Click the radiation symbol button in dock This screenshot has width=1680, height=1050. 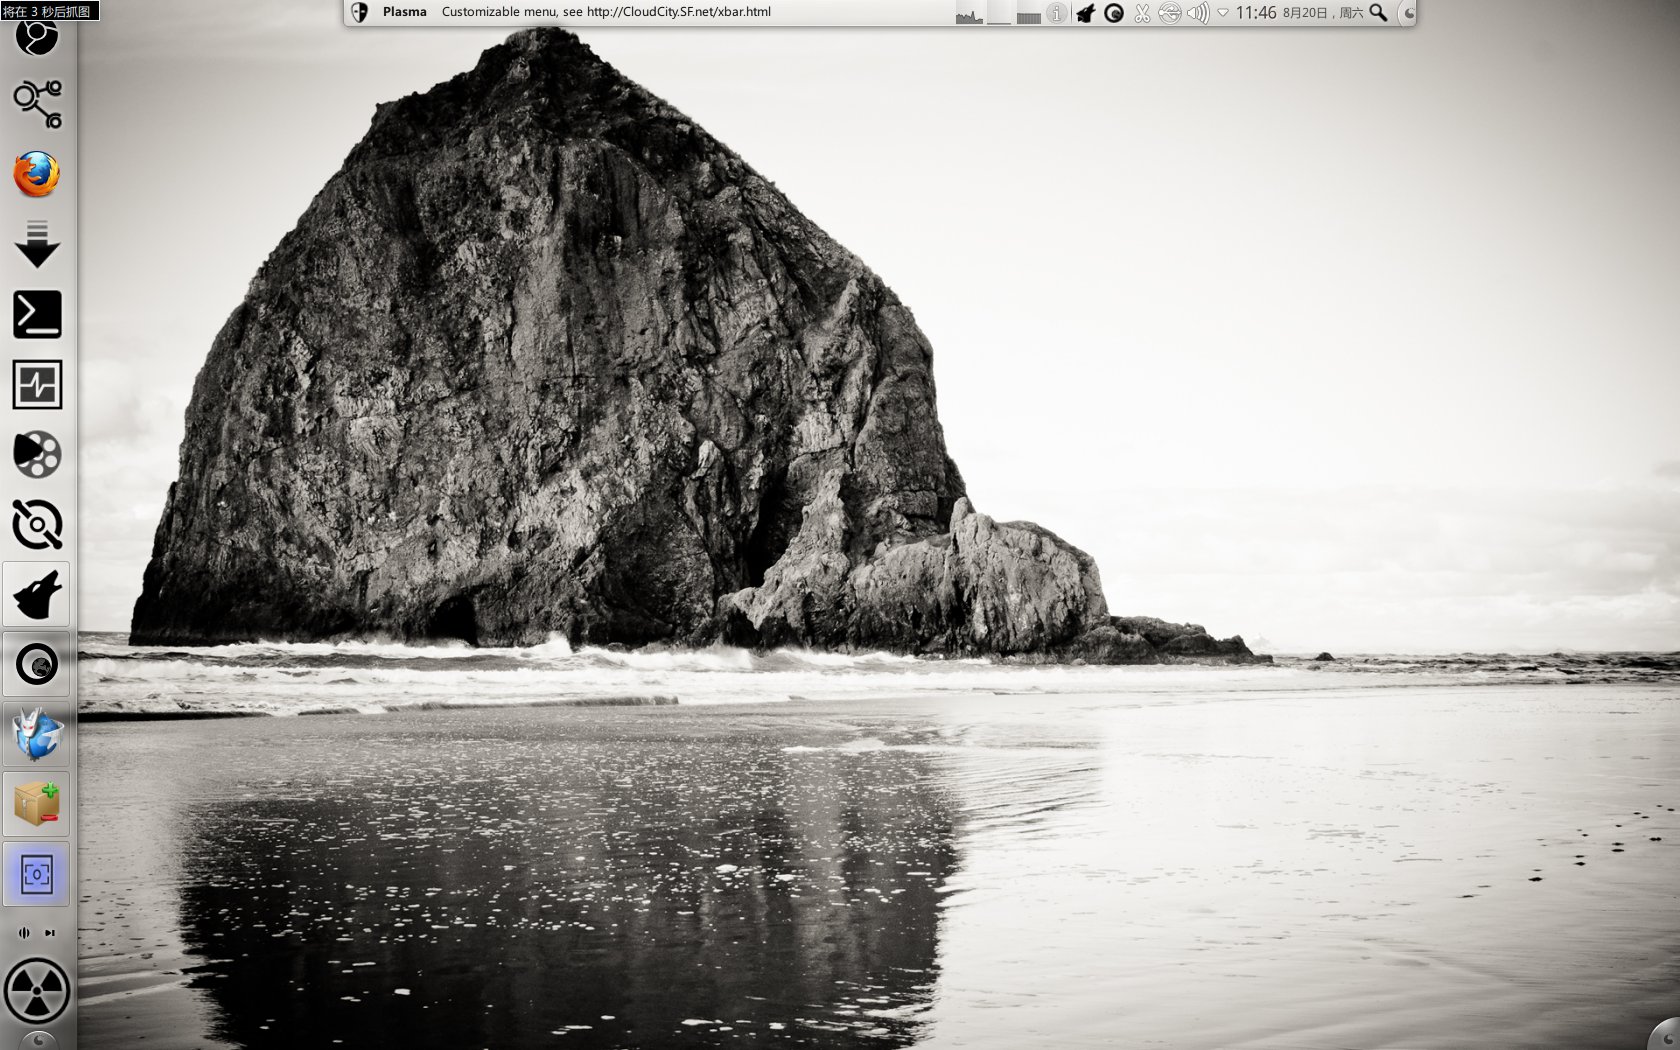(37, 992)
